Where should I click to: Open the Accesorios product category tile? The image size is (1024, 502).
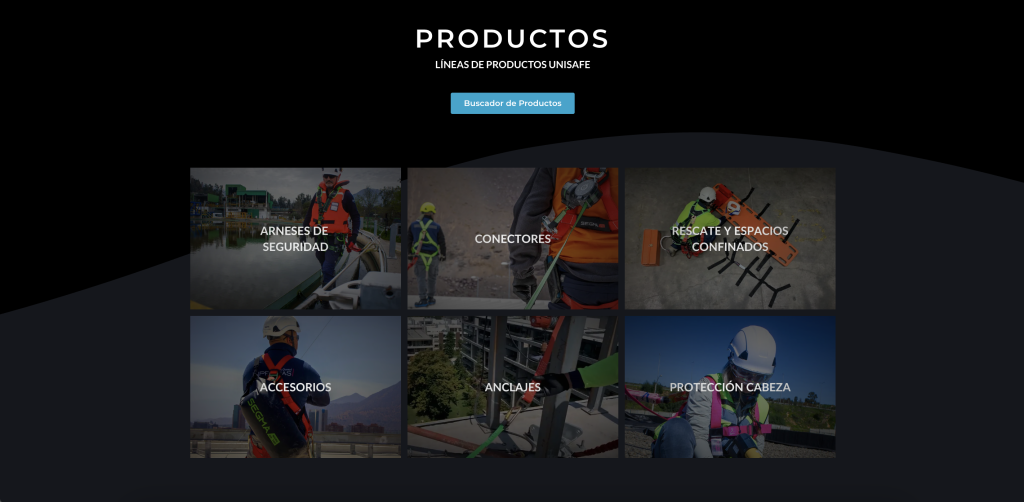click(x=295, y=386)
